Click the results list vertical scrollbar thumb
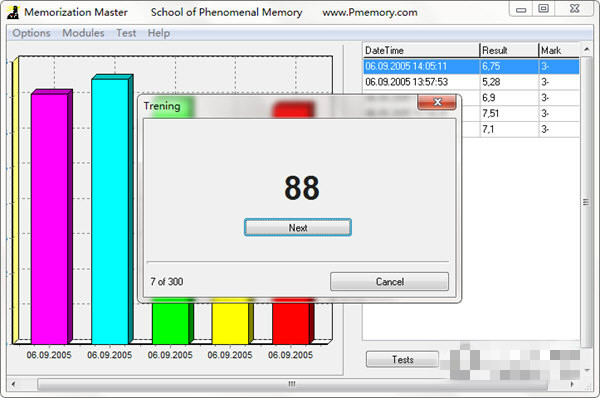Image resolution: width=600 pixels, height=398 pixels. 586,202
